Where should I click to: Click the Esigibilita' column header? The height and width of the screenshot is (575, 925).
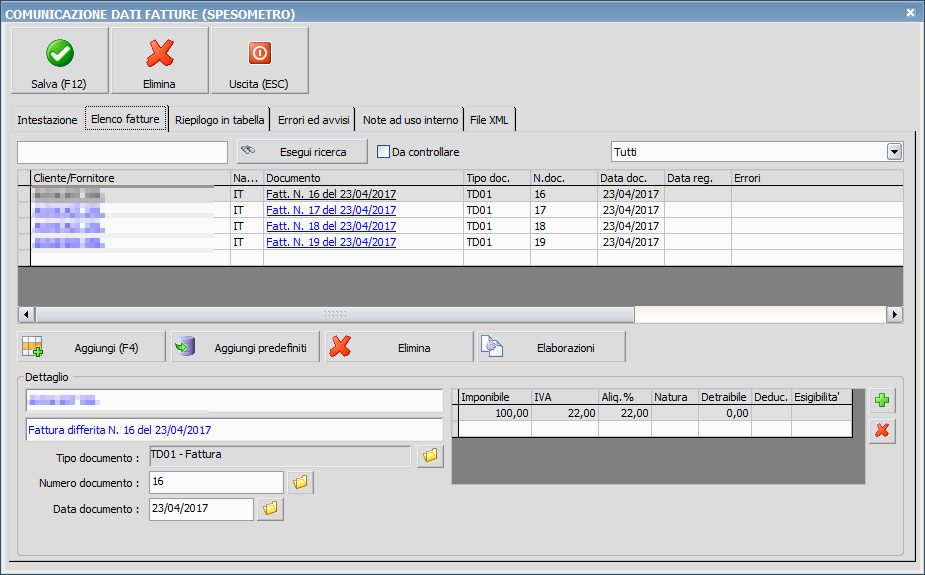tap(821, 397)
